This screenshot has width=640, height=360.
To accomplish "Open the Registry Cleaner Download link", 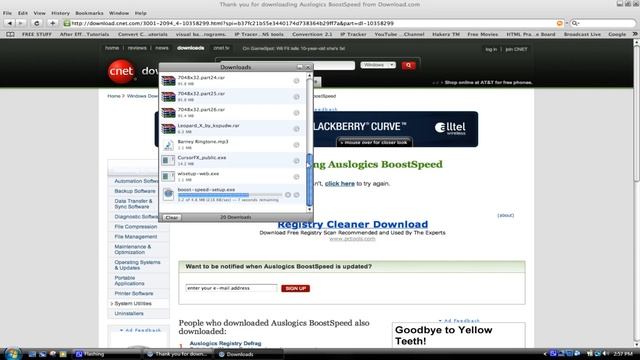I will click(353, 224).
